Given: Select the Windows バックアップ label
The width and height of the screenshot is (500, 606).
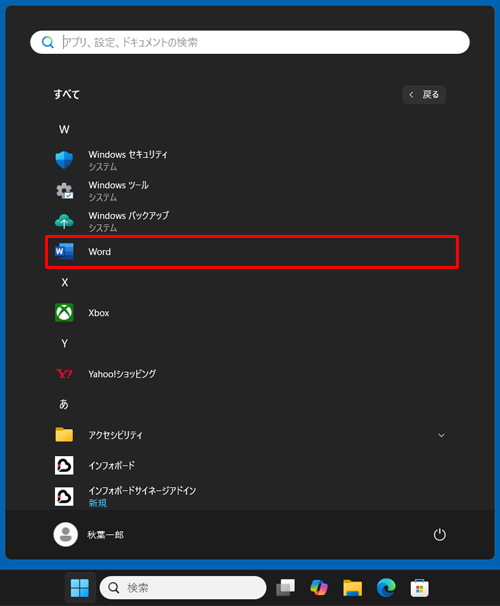Looking at the screenshot, I should click(129, 216).
